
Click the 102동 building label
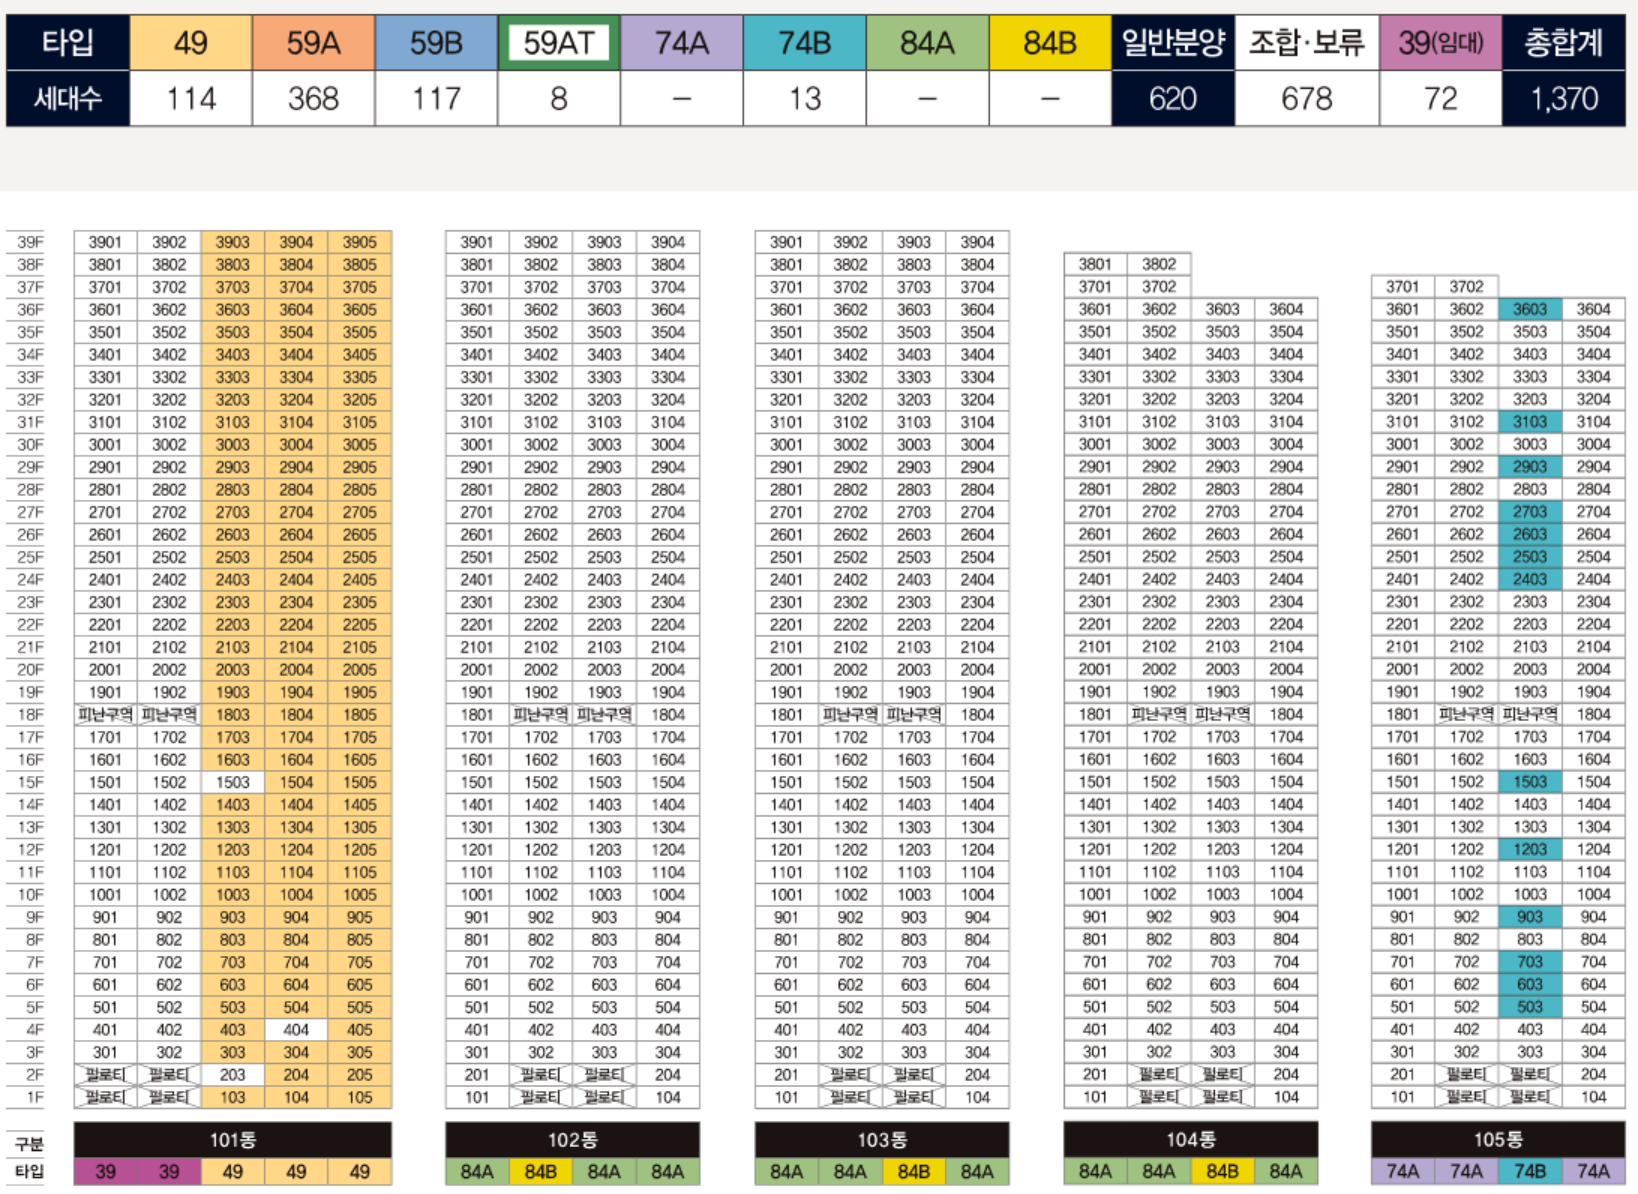click(572, 1140)
